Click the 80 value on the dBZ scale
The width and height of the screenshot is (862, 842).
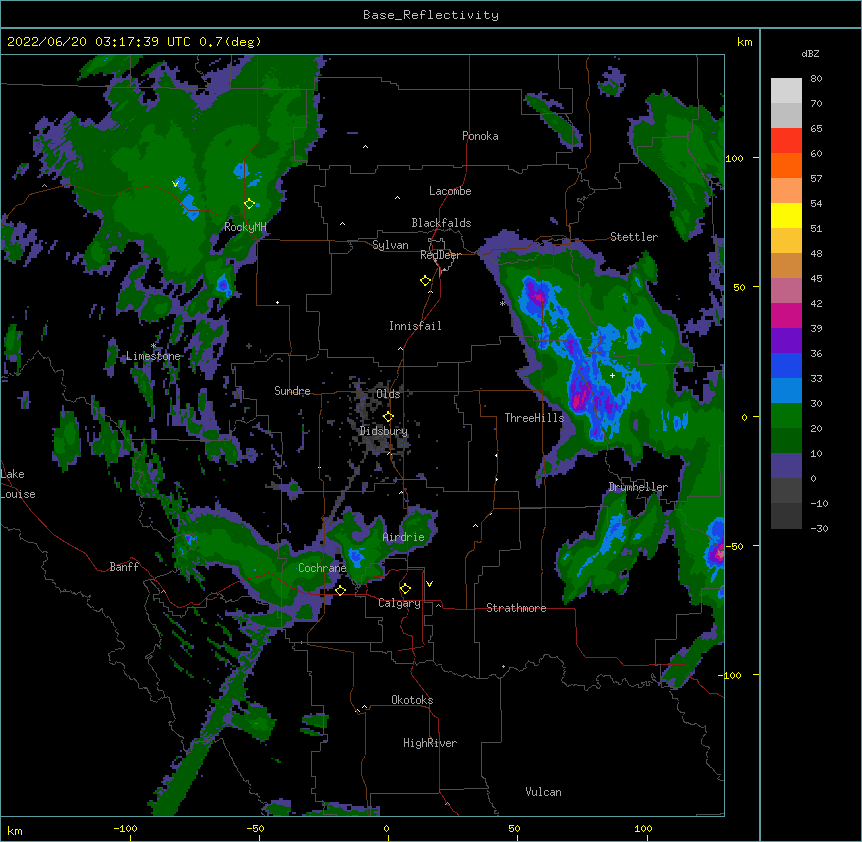point(816,79)
